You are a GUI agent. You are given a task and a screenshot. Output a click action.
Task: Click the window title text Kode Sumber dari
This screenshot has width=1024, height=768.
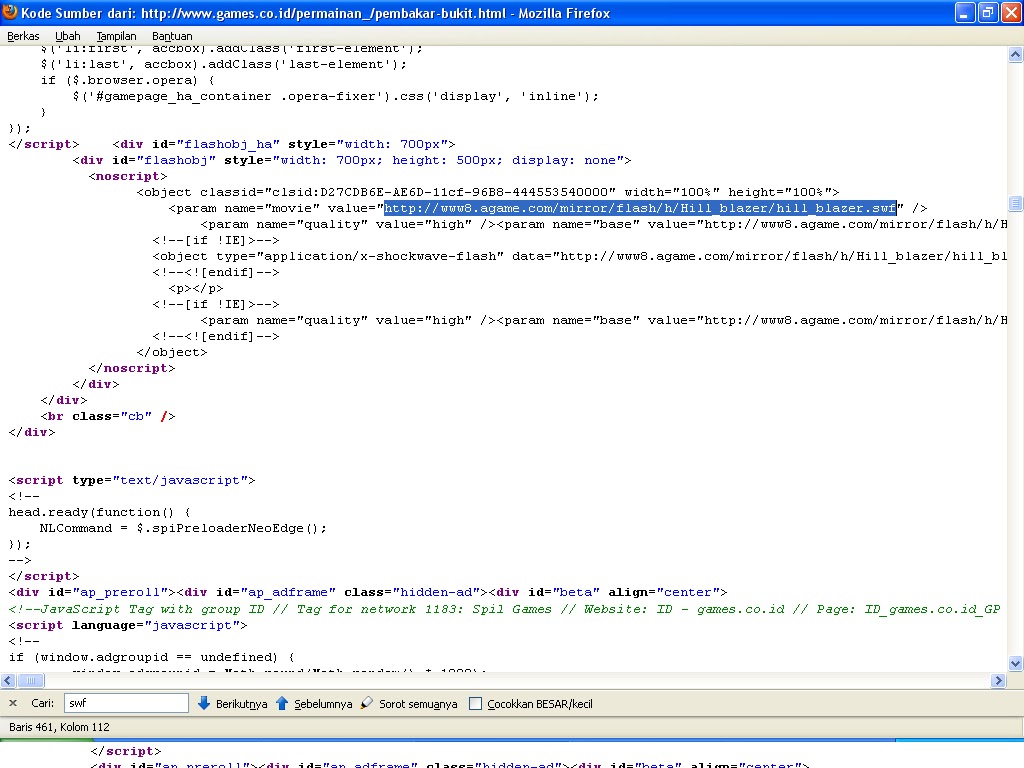click(x=315, y=13)
